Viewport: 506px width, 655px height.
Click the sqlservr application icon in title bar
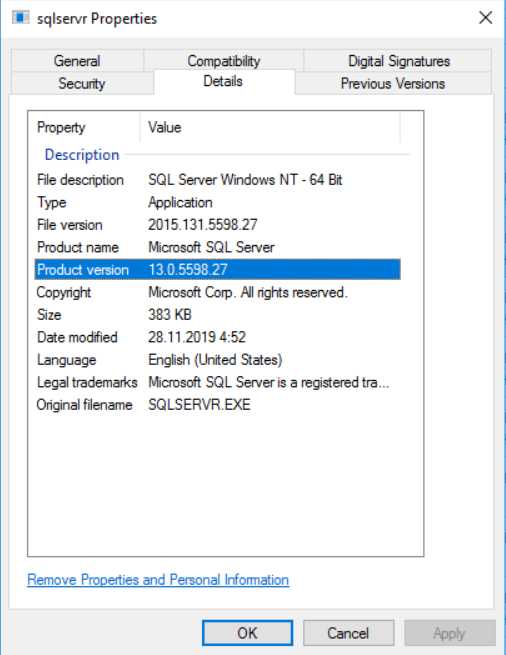[x=20, y=18]
